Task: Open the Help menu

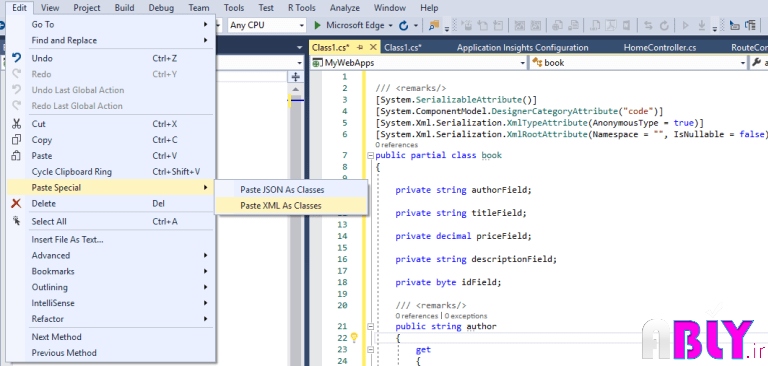Action: coord(429,8)
